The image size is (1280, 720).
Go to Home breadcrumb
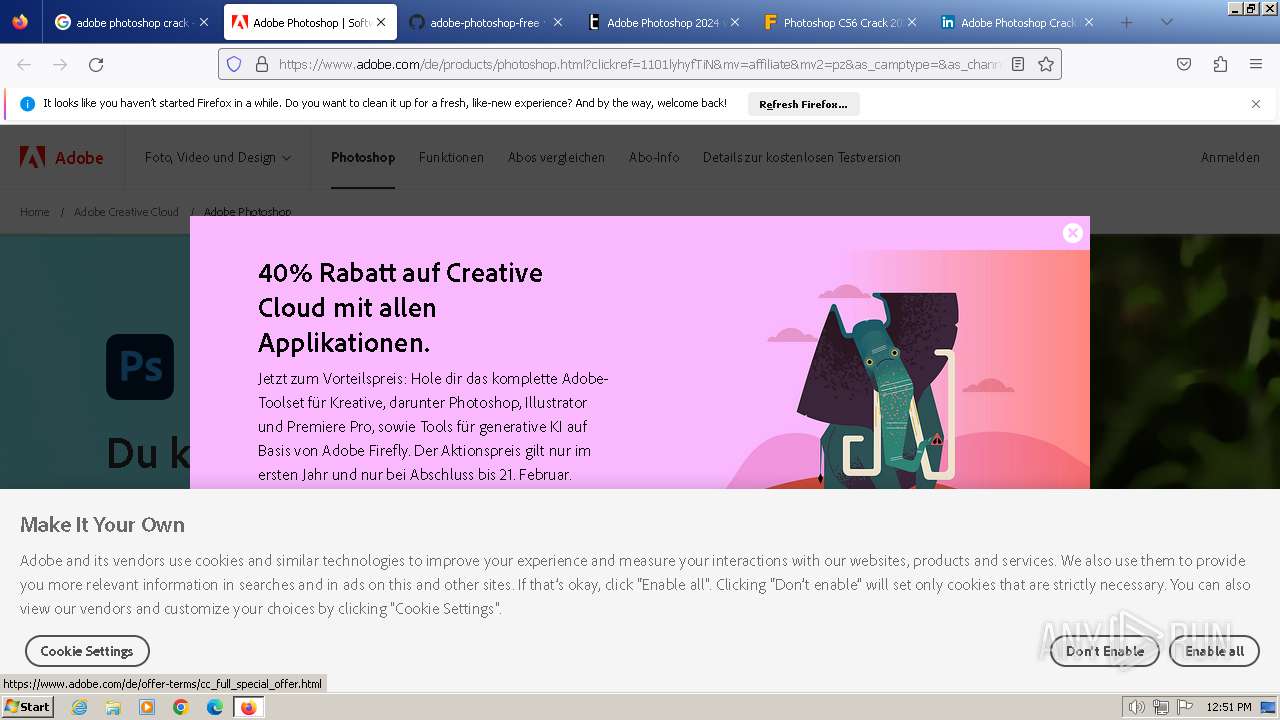35,212
